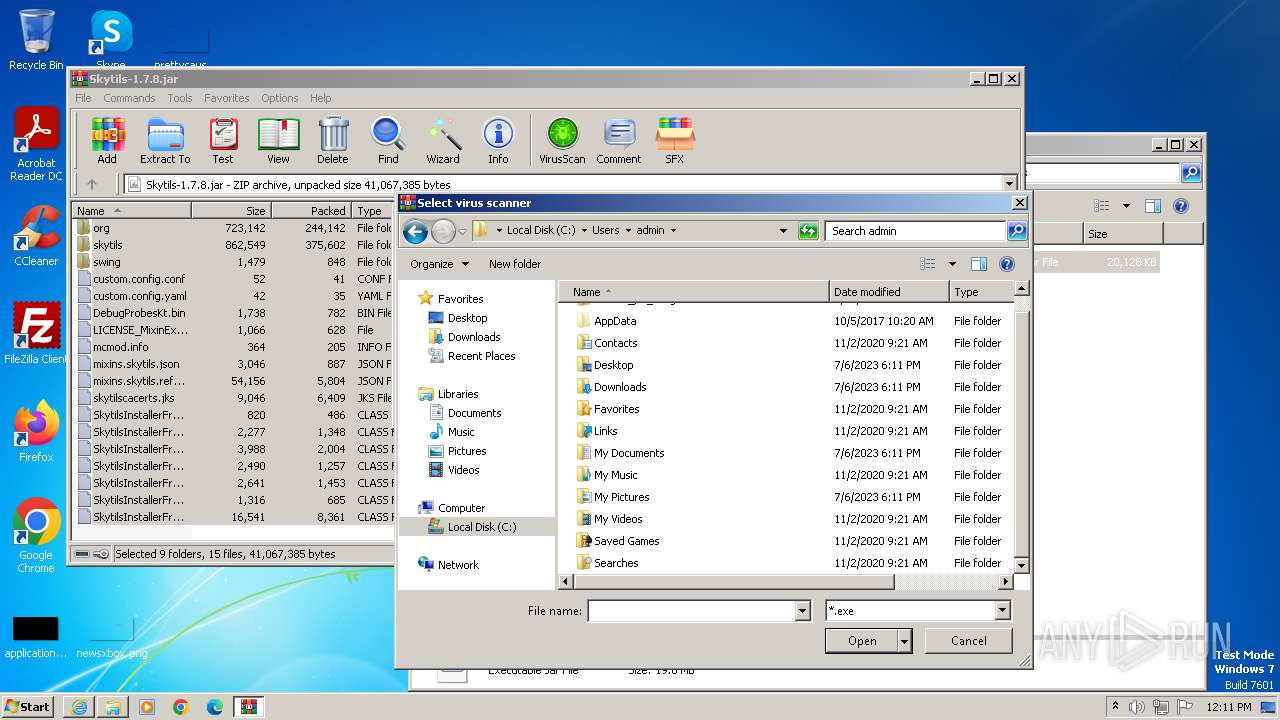Open Acrobat Reader DC desktop icon
The height and width of the screenshot is (720, 1280).
tap(36, 145)
